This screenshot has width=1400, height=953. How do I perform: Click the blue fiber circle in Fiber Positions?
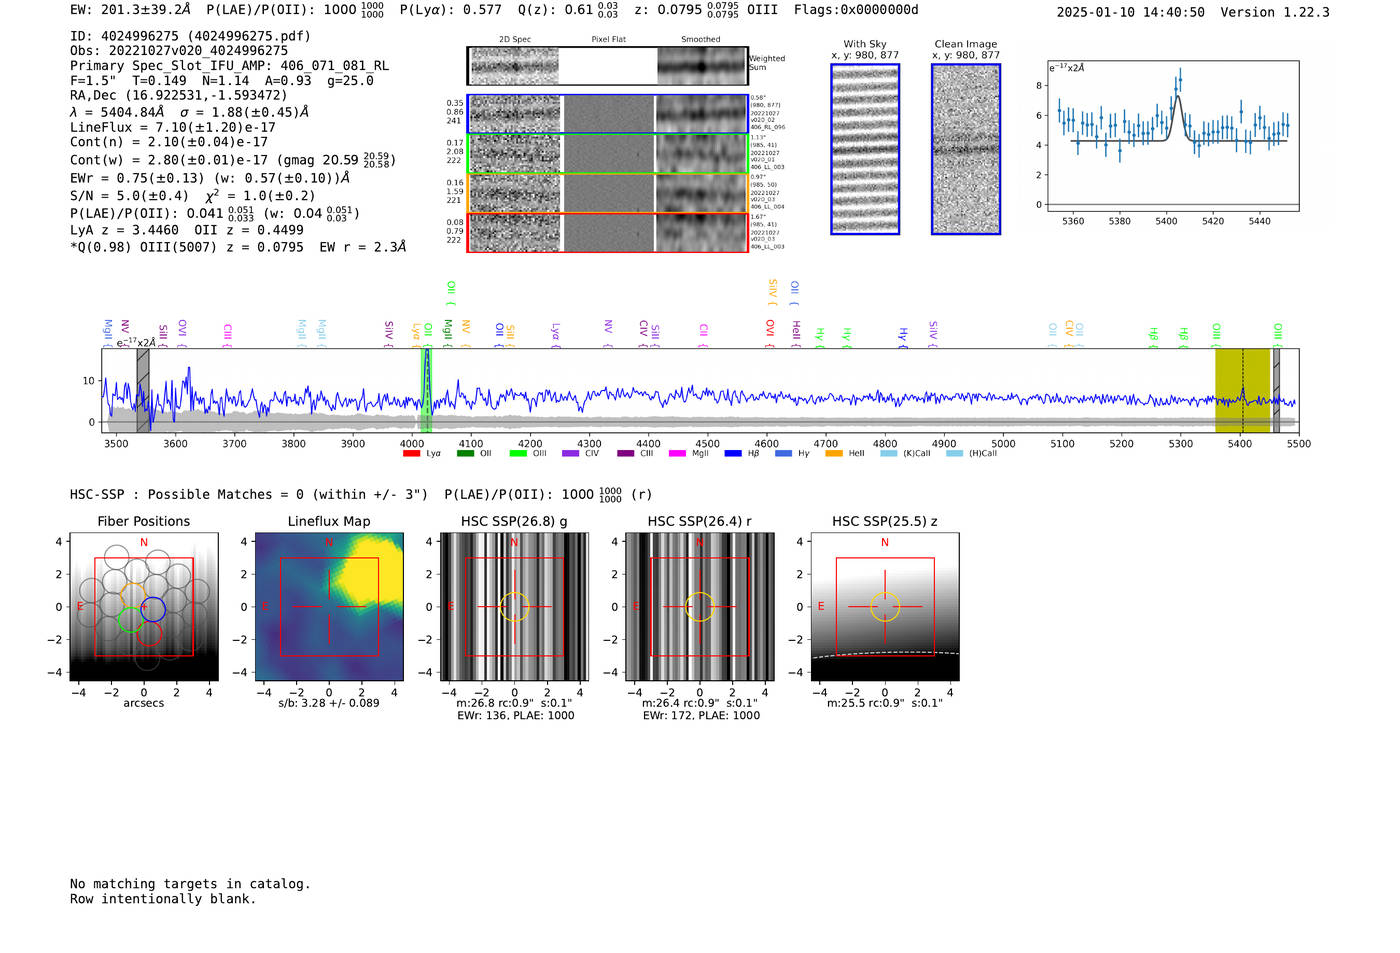[x=152, y=608]
